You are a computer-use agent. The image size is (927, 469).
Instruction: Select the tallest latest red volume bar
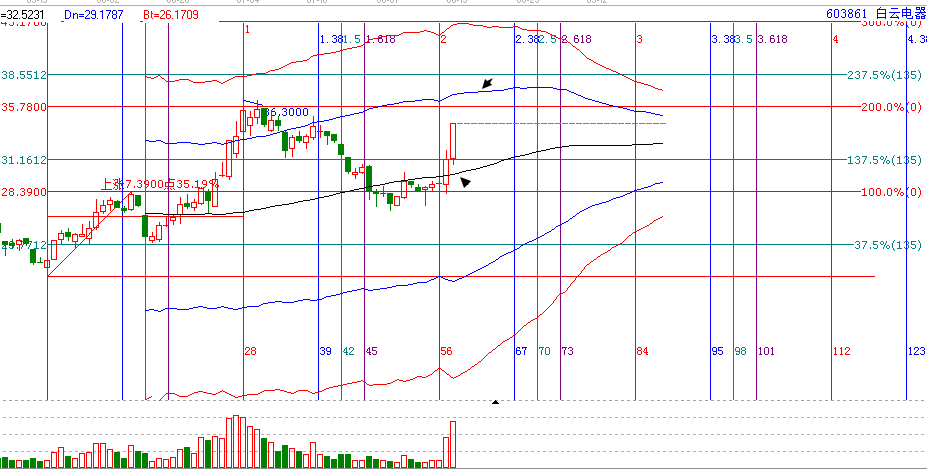coord(453,444)
